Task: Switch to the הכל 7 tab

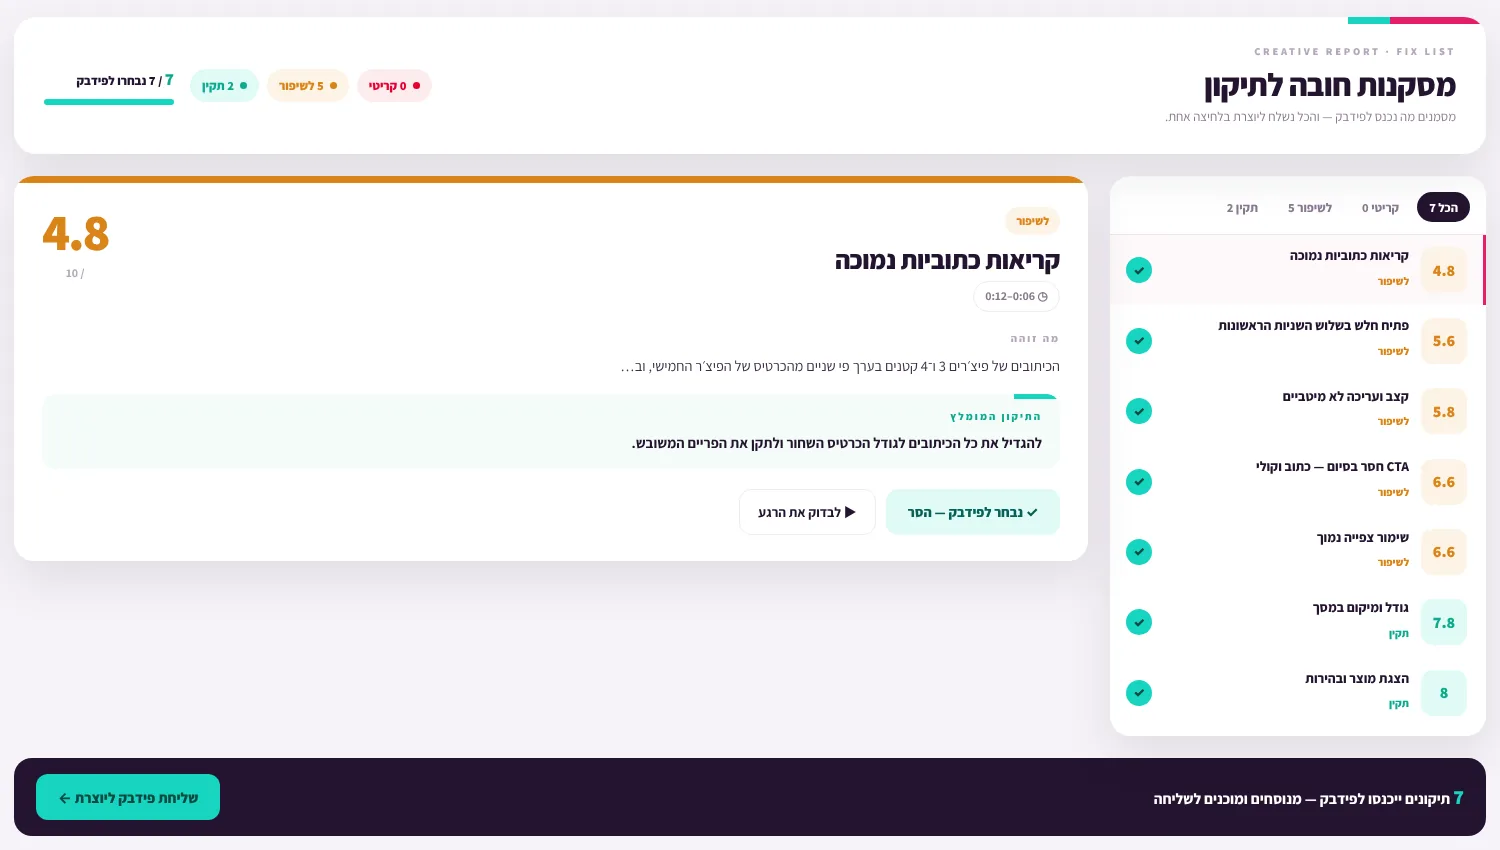Action: tap(1443, 207)
